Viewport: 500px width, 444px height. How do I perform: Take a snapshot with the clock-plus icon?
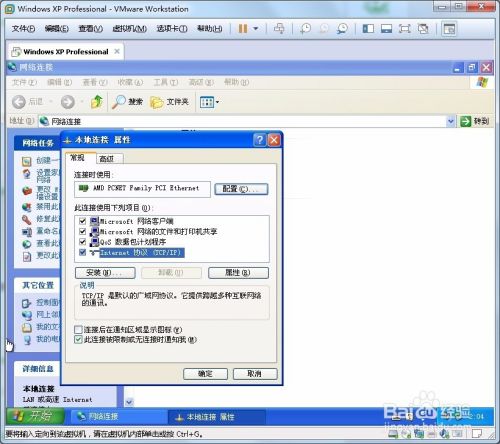tap(305, 29)
